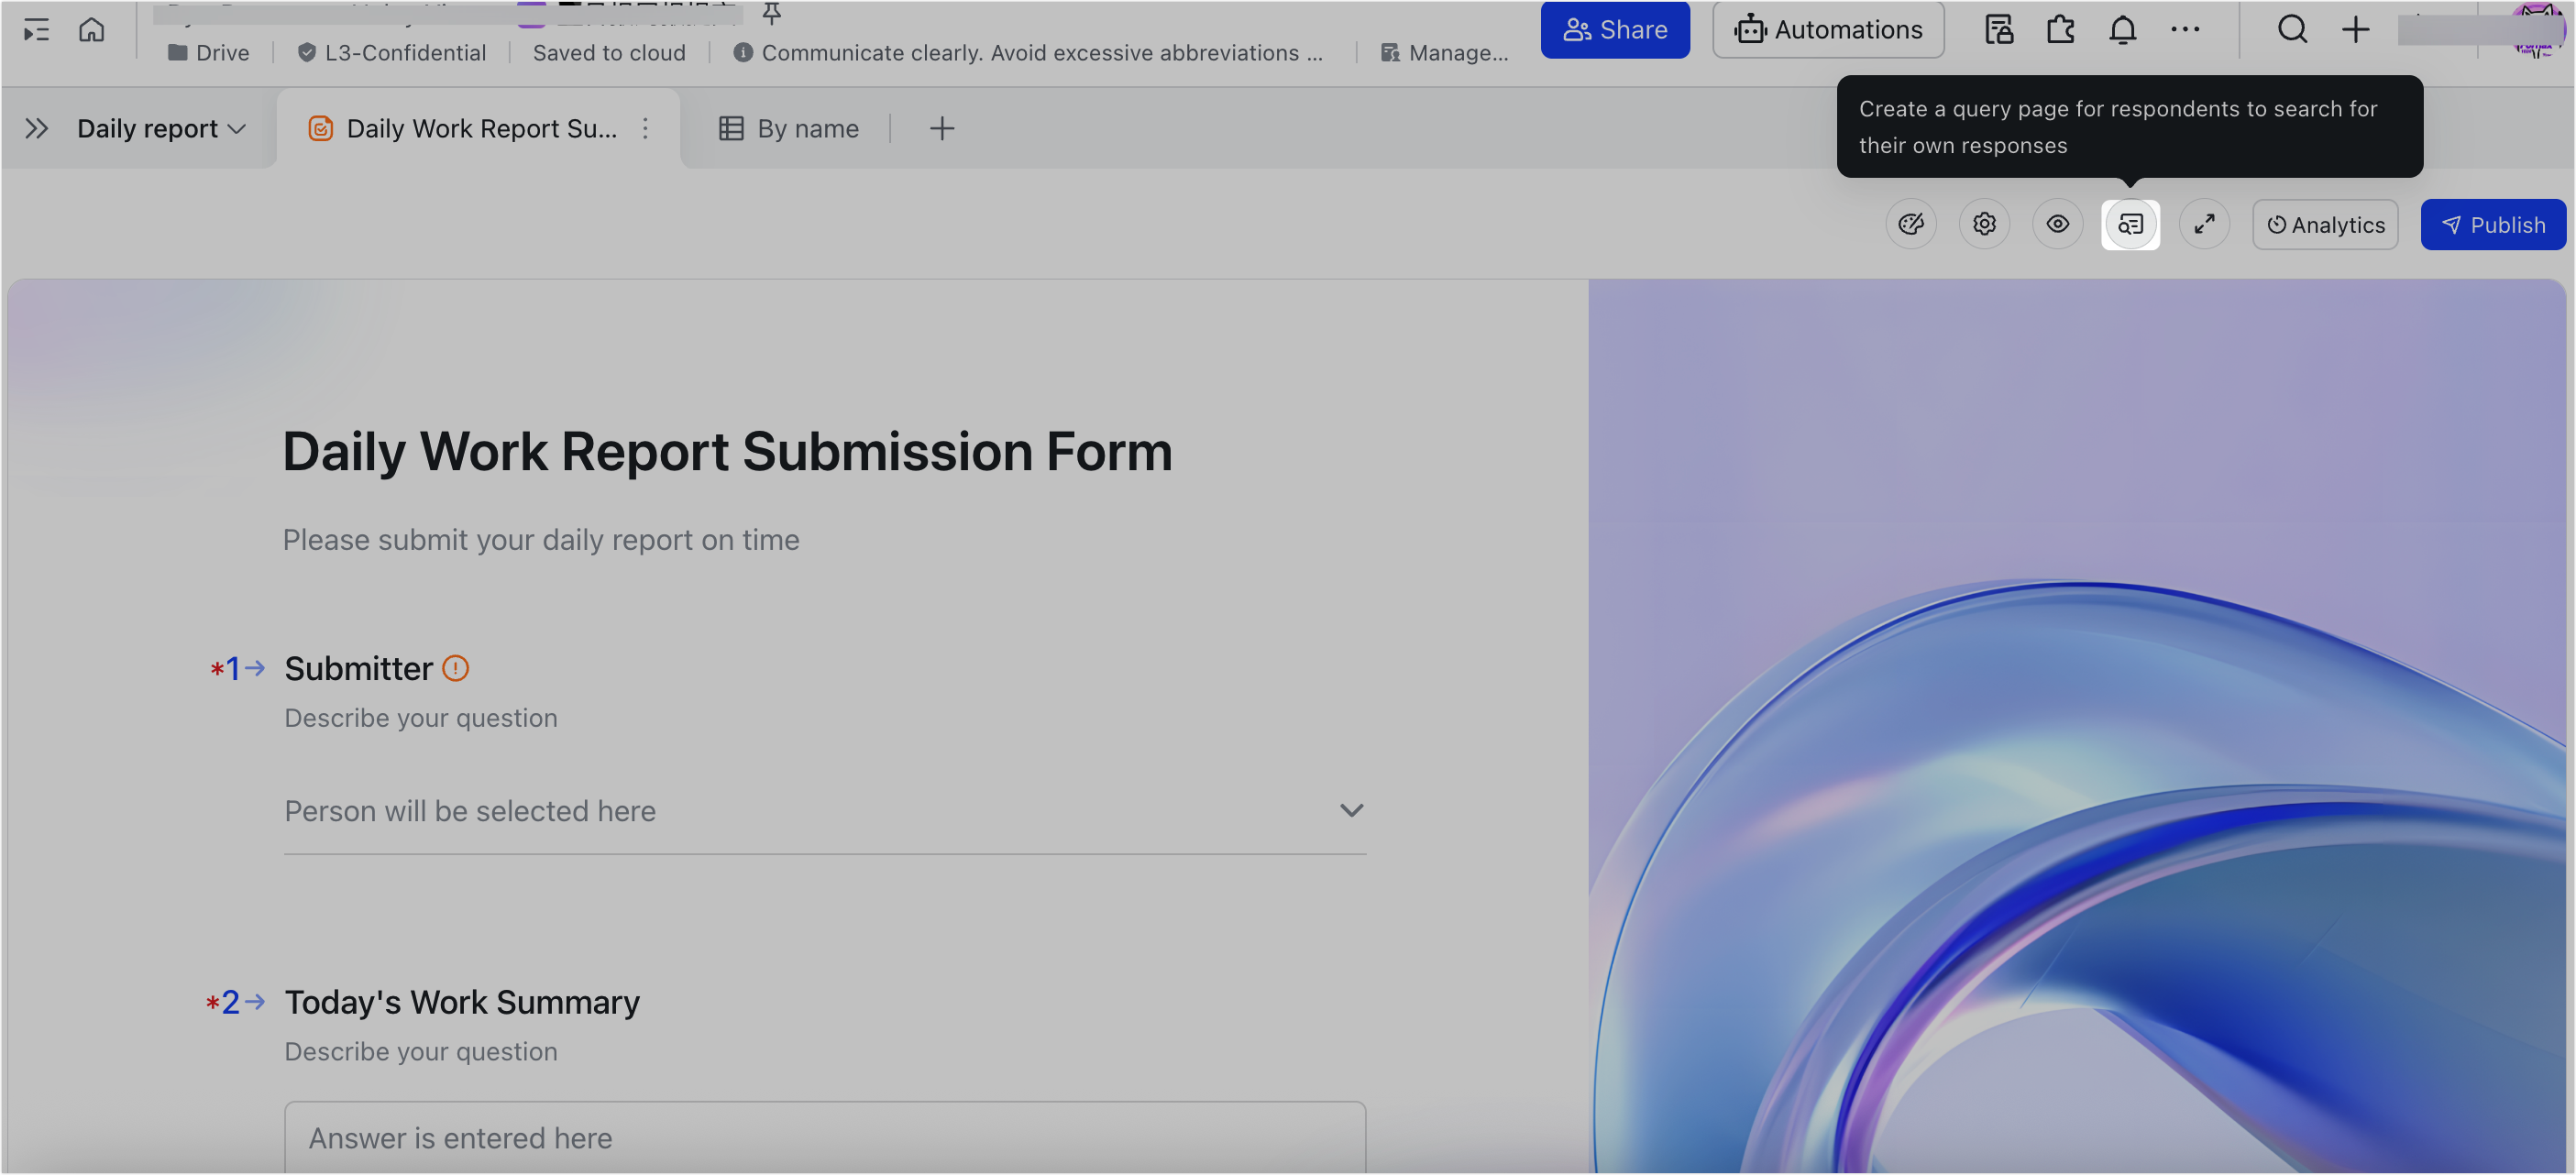Switch to the By name grid view
The height and width of the screenshot is (1175, 2576).
(788, 129)
